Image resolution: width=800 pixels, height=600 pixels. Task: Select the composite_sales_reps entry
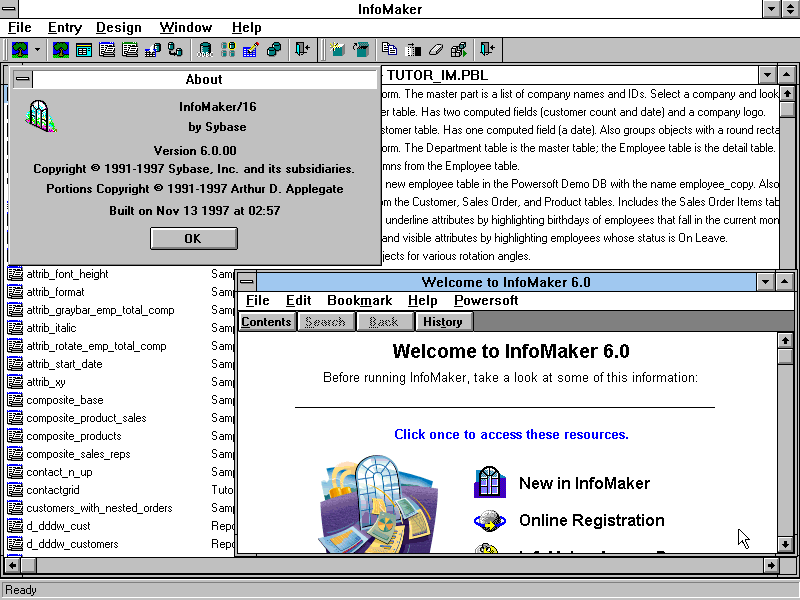pos(79,454)
